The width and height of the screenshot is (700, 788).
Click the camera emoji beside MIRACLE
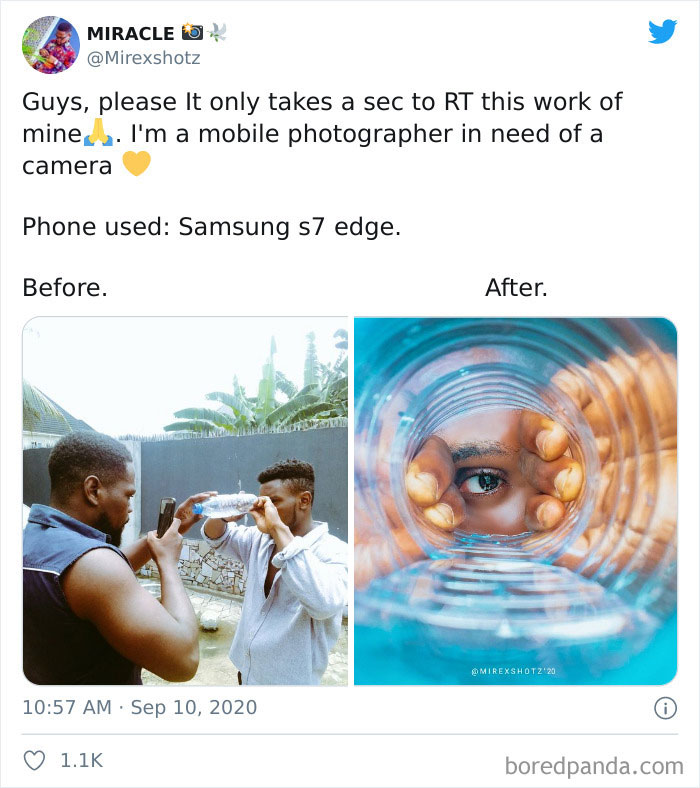[192, 33]
